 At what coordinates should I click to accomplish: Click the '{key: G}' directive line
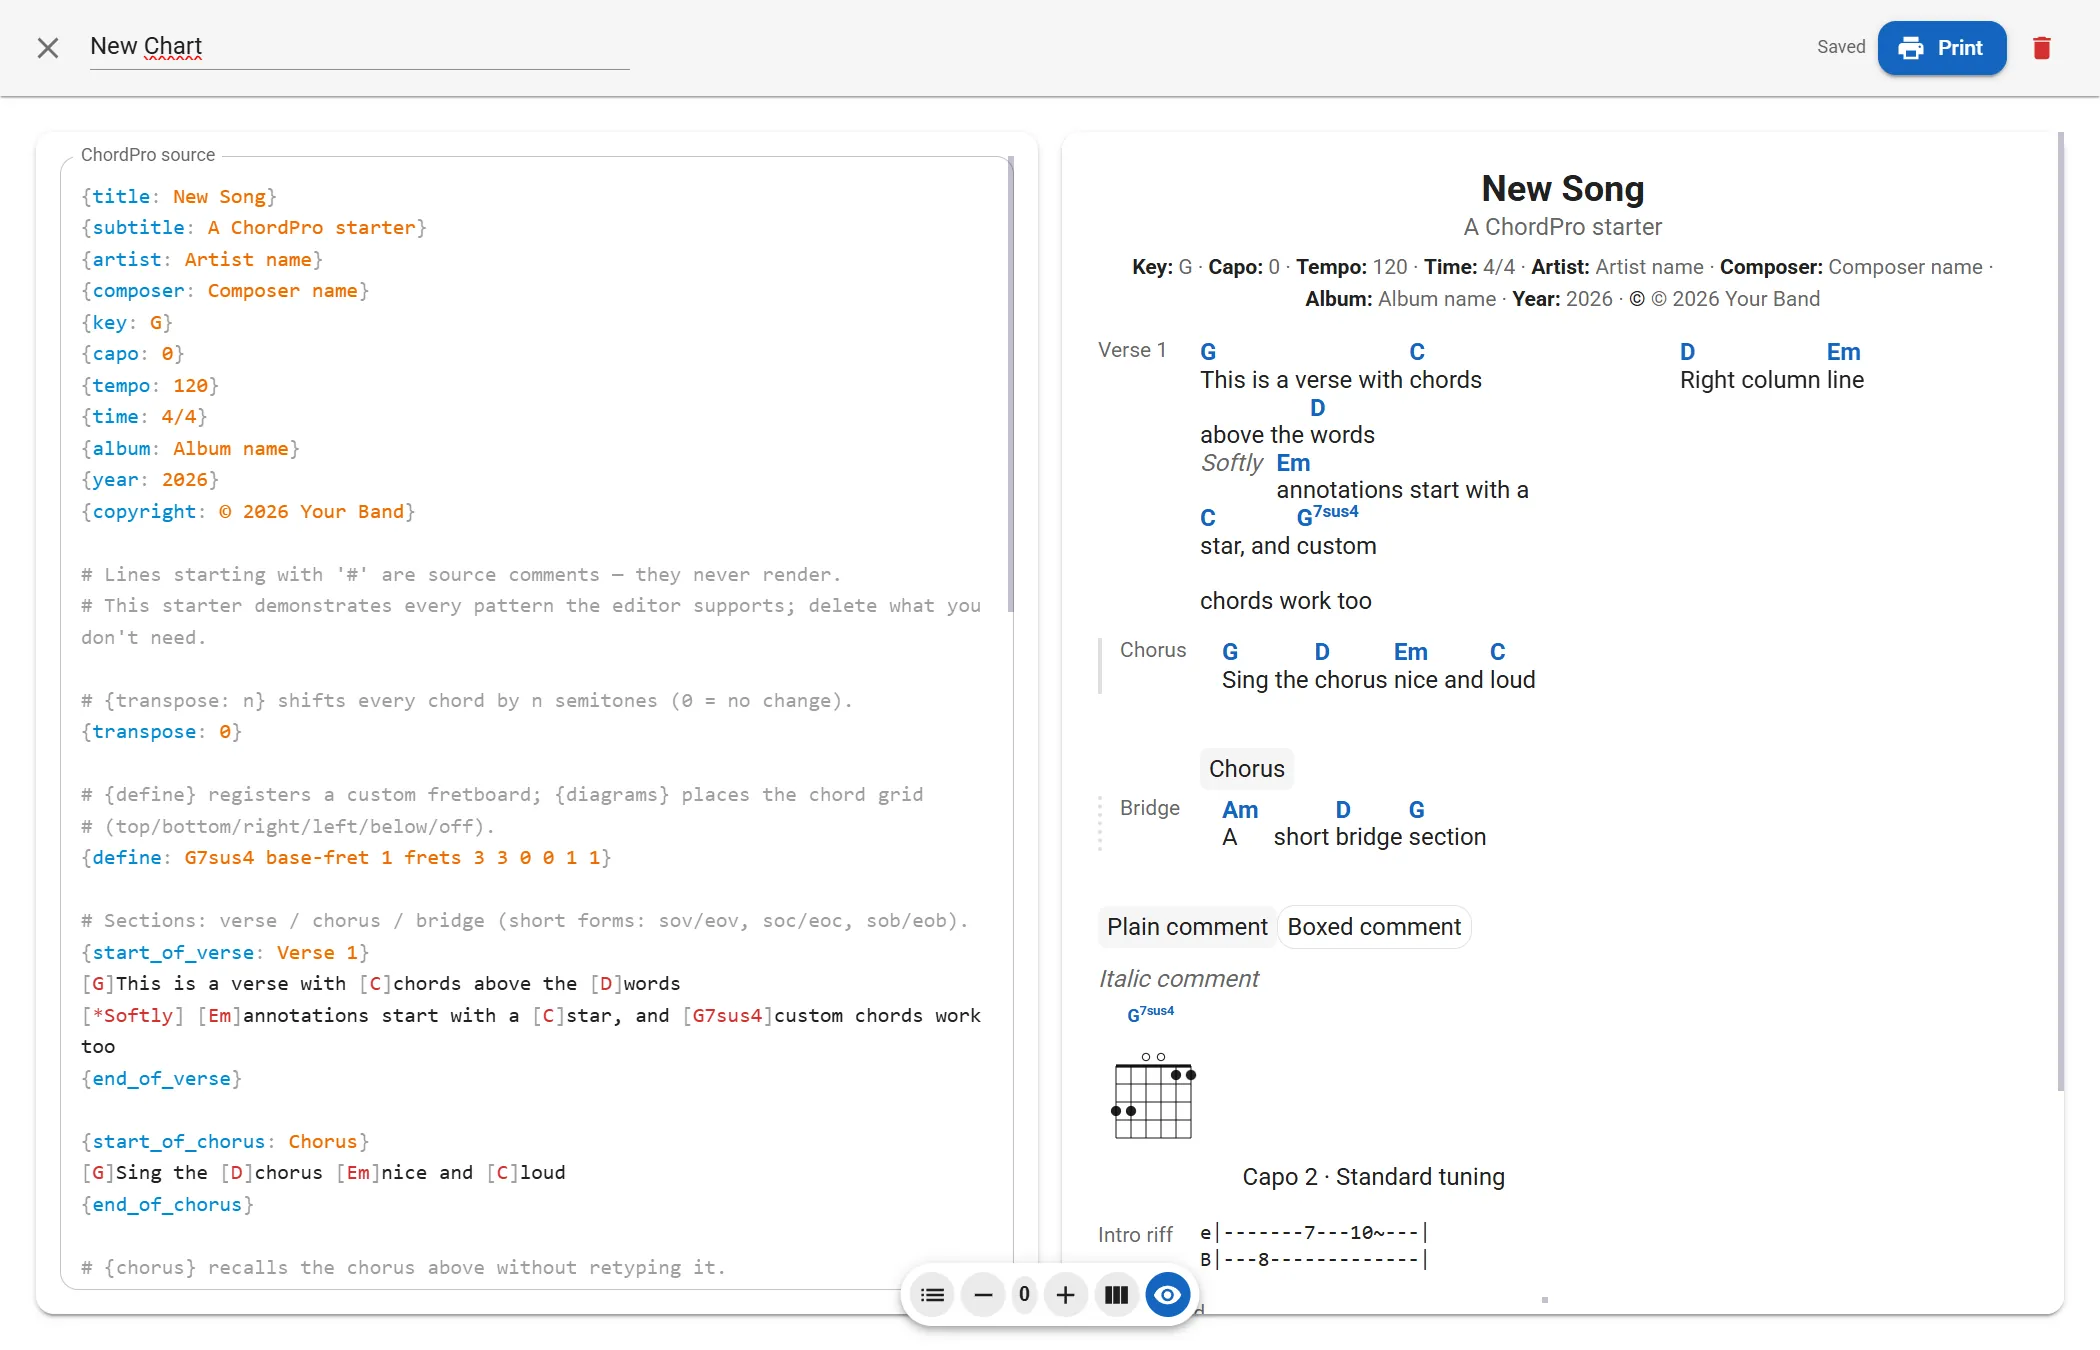127,322
